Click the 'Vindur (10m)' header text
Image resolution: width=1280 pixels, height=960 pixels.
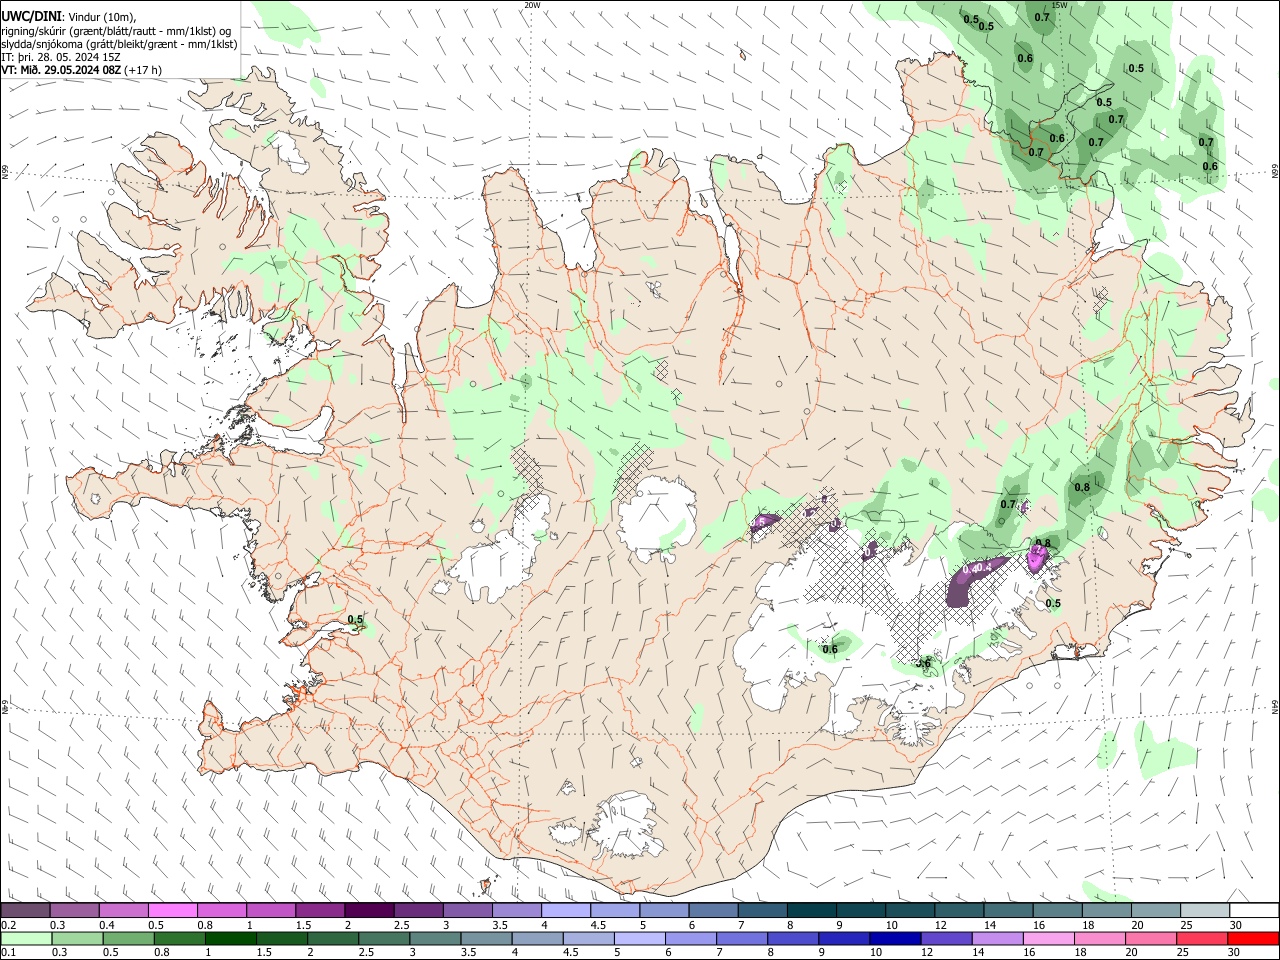(x=100, y=17)
